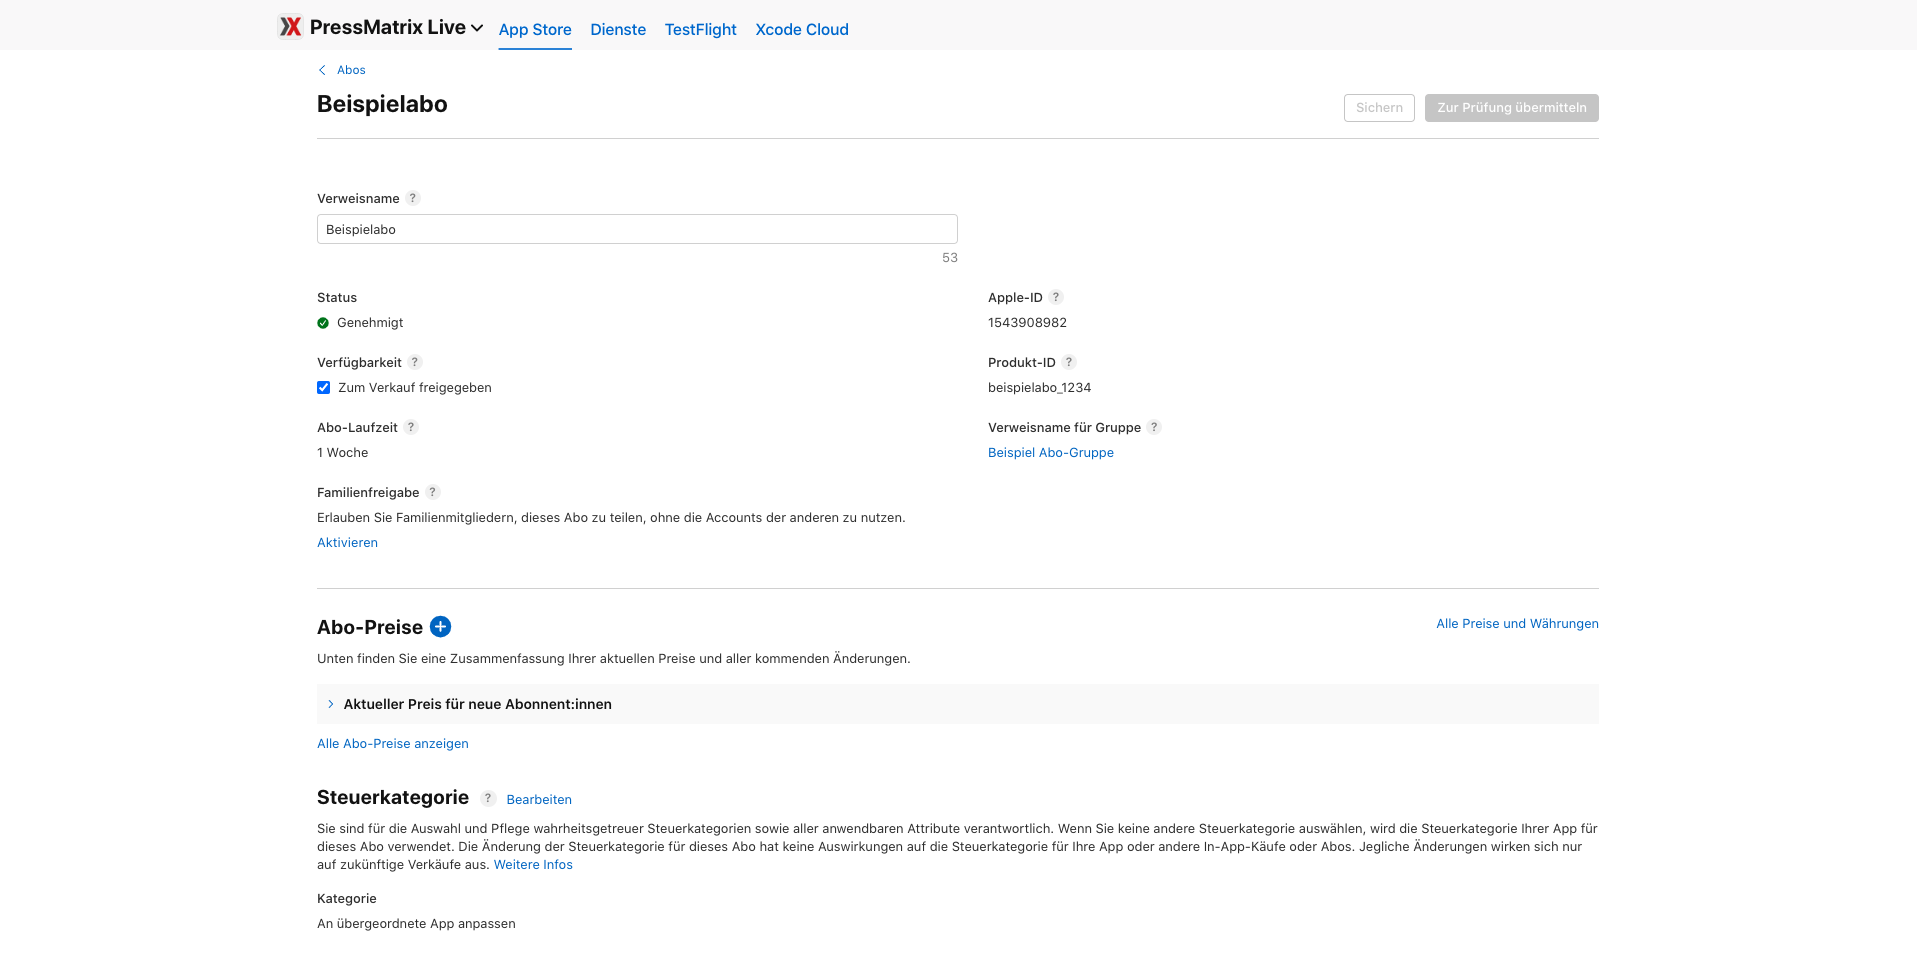Navigate back to Abos link

coord(351,70)
